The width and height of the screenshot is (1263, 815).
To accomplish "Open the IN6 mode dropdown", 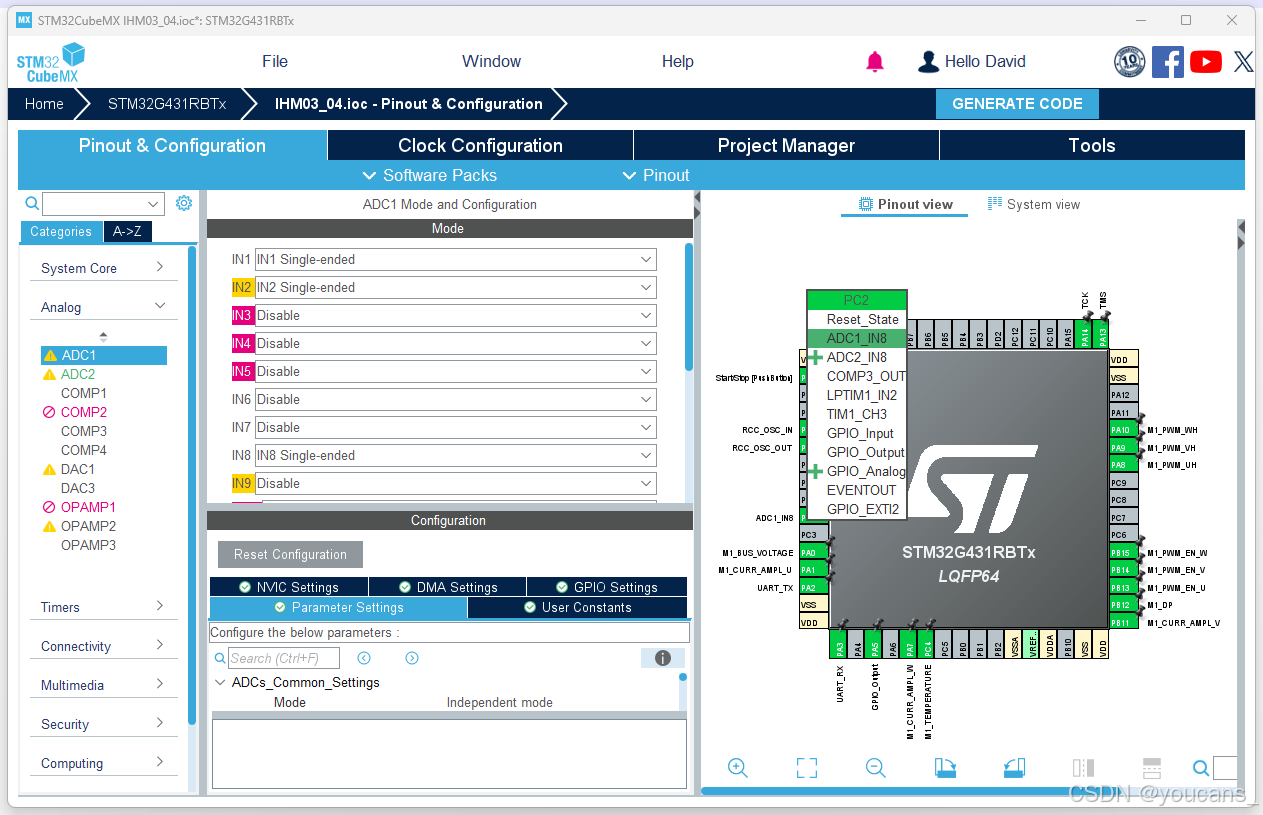I will (x=456, y=399).
